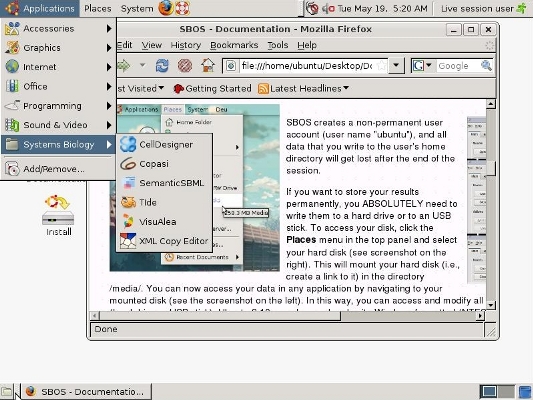Open Firefox Help menu
Image resolution: width=533 pixels, height=400 pixels.
tap(307, 45)
